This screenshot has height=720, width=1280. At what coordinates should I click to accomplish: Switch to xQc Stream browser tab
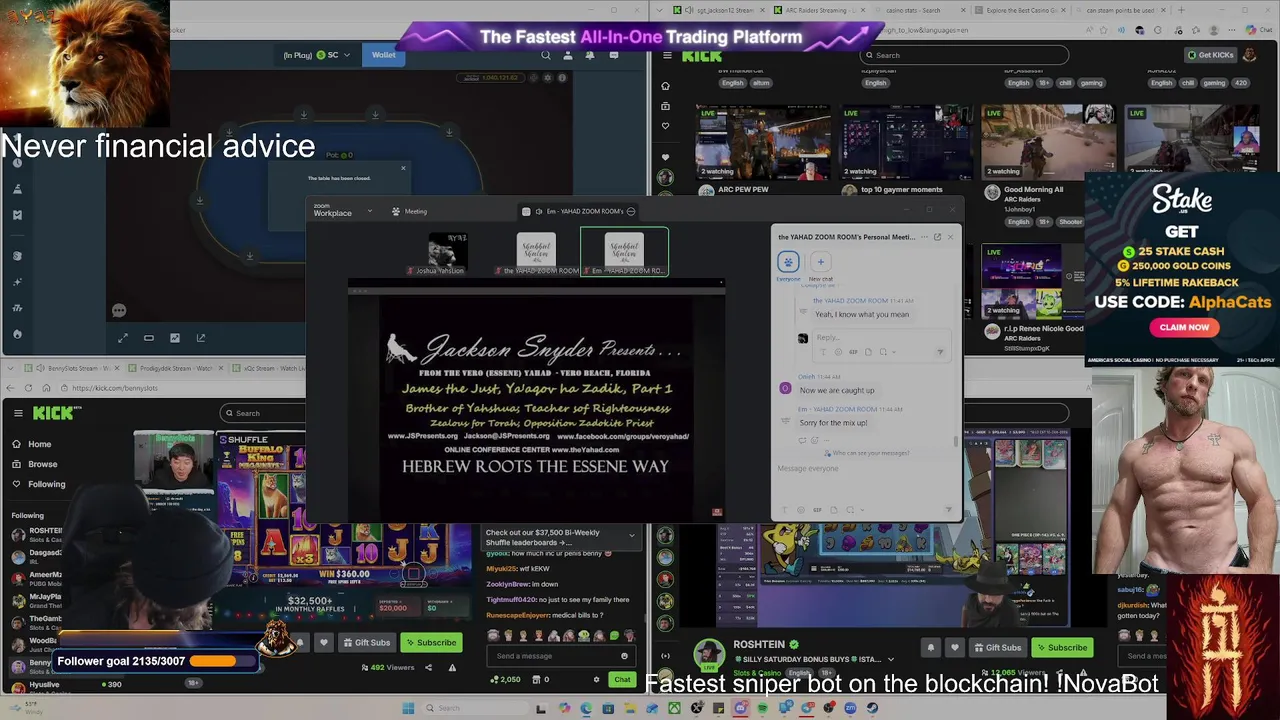click(268, 368)
